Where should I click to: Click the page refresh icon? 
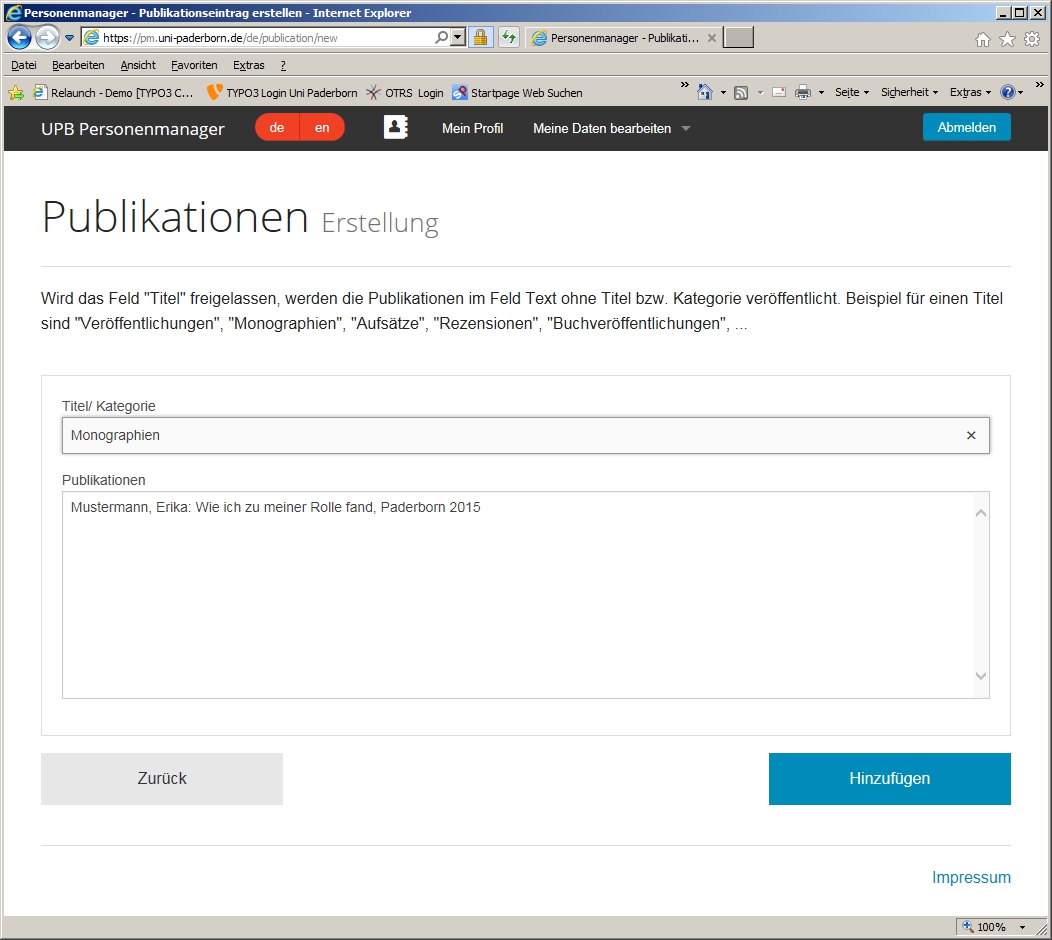coord(509,38)
